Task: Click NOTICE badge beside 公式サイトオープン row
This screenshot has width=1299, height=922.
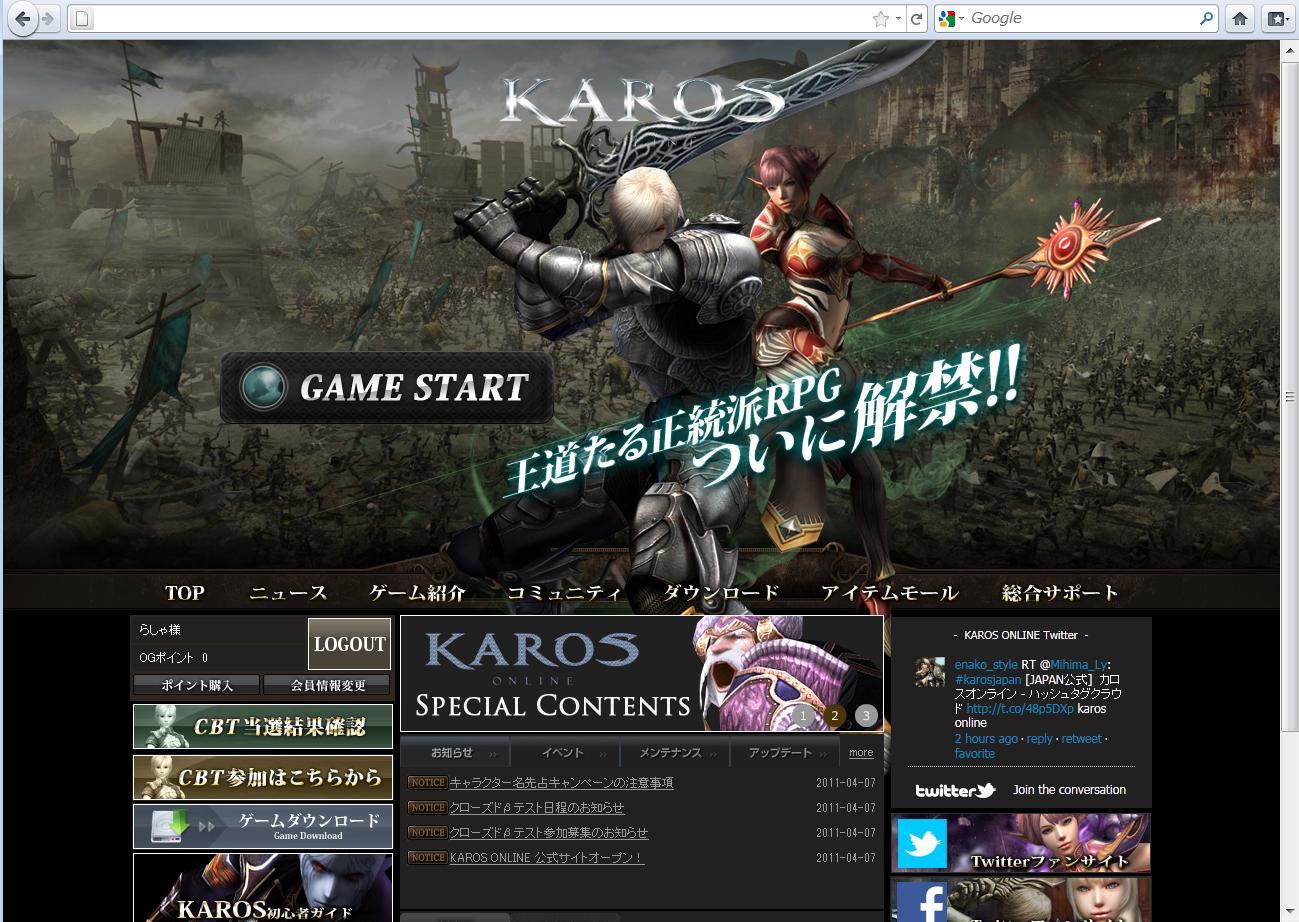Action: pyautogui.click(x=427, y=857)
